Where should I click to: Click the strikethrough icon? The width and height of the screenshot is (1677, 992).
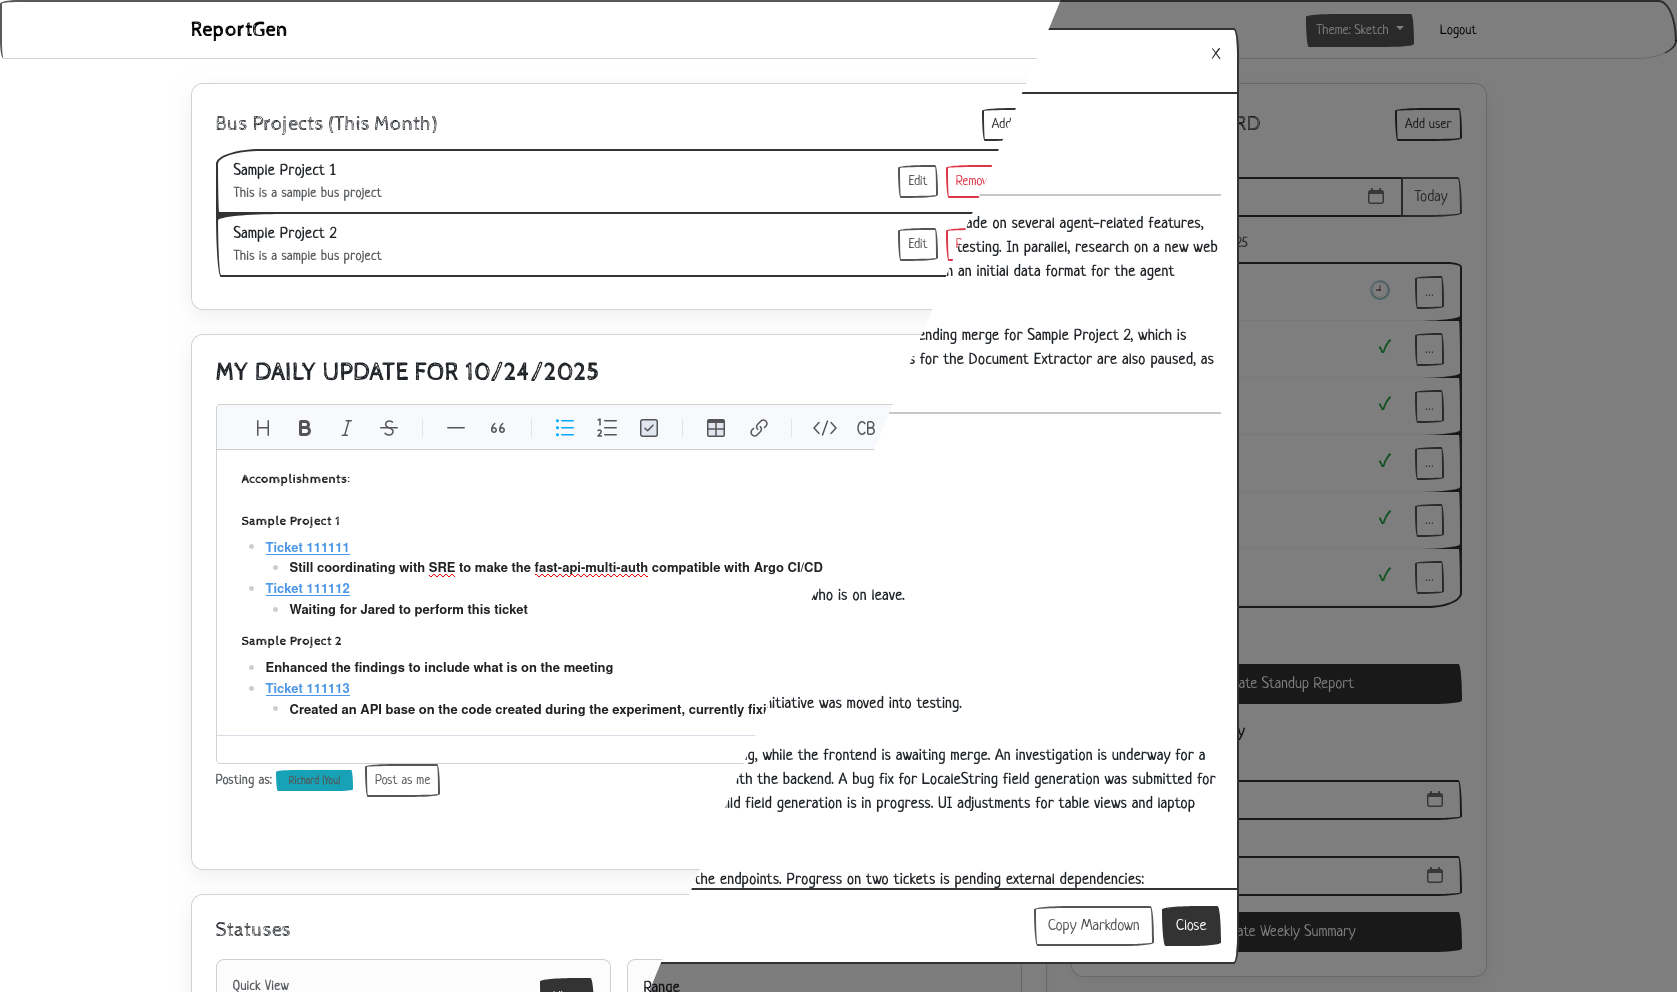[x=389, y=428]
